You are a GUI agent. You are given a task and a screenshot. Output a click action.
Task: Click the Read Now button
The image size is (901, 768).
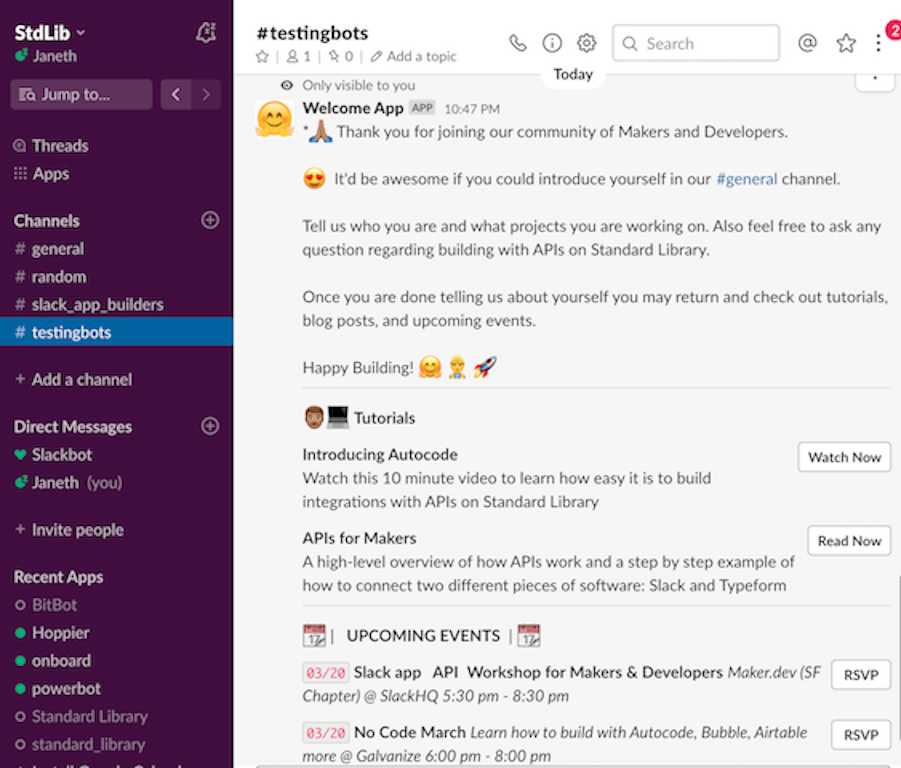849,541
